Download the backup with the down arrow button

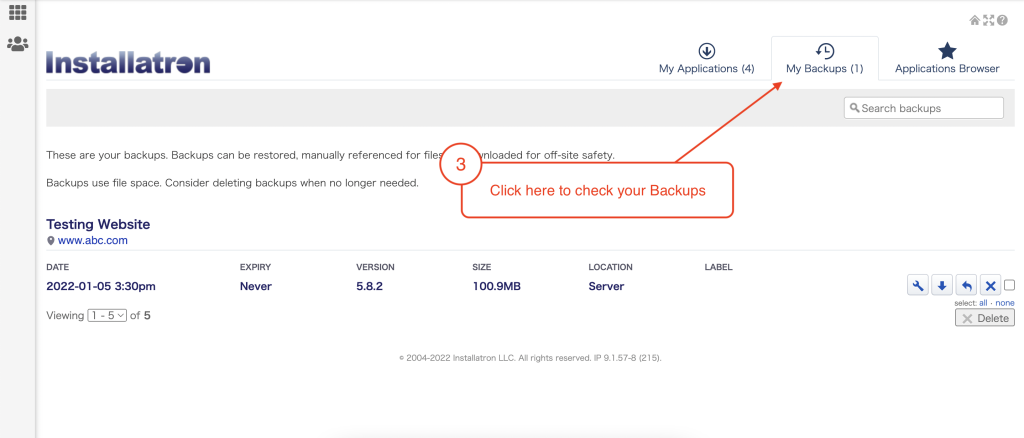pyautogui.click(x=942, y=285)
